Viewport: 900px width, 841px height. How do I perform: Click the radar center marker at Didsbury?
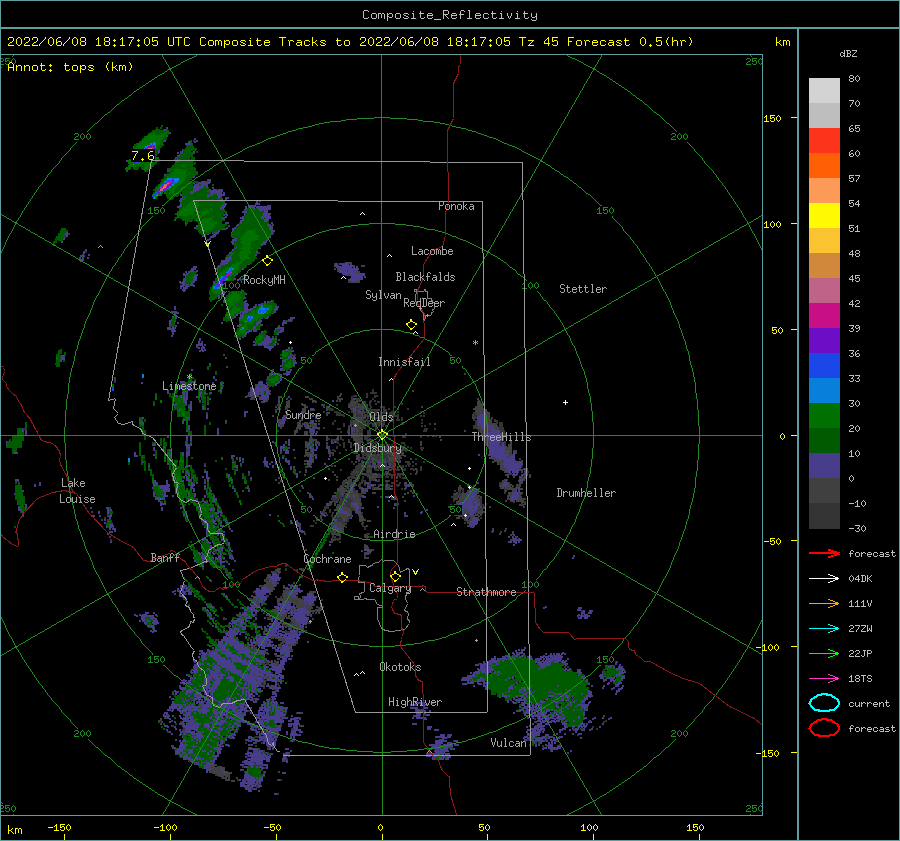[x=382, y=435]
